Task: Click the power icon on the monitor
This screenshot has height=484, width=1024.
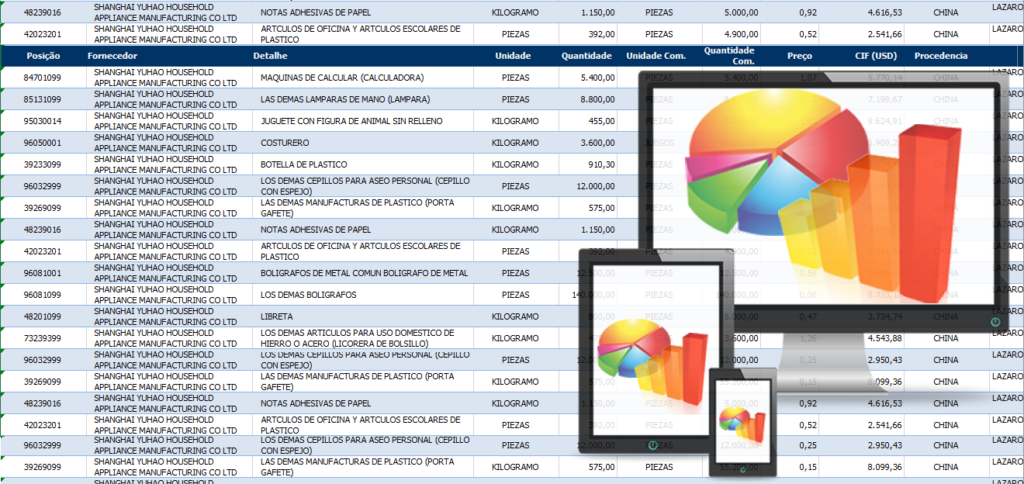Action: tap(993, 322)
